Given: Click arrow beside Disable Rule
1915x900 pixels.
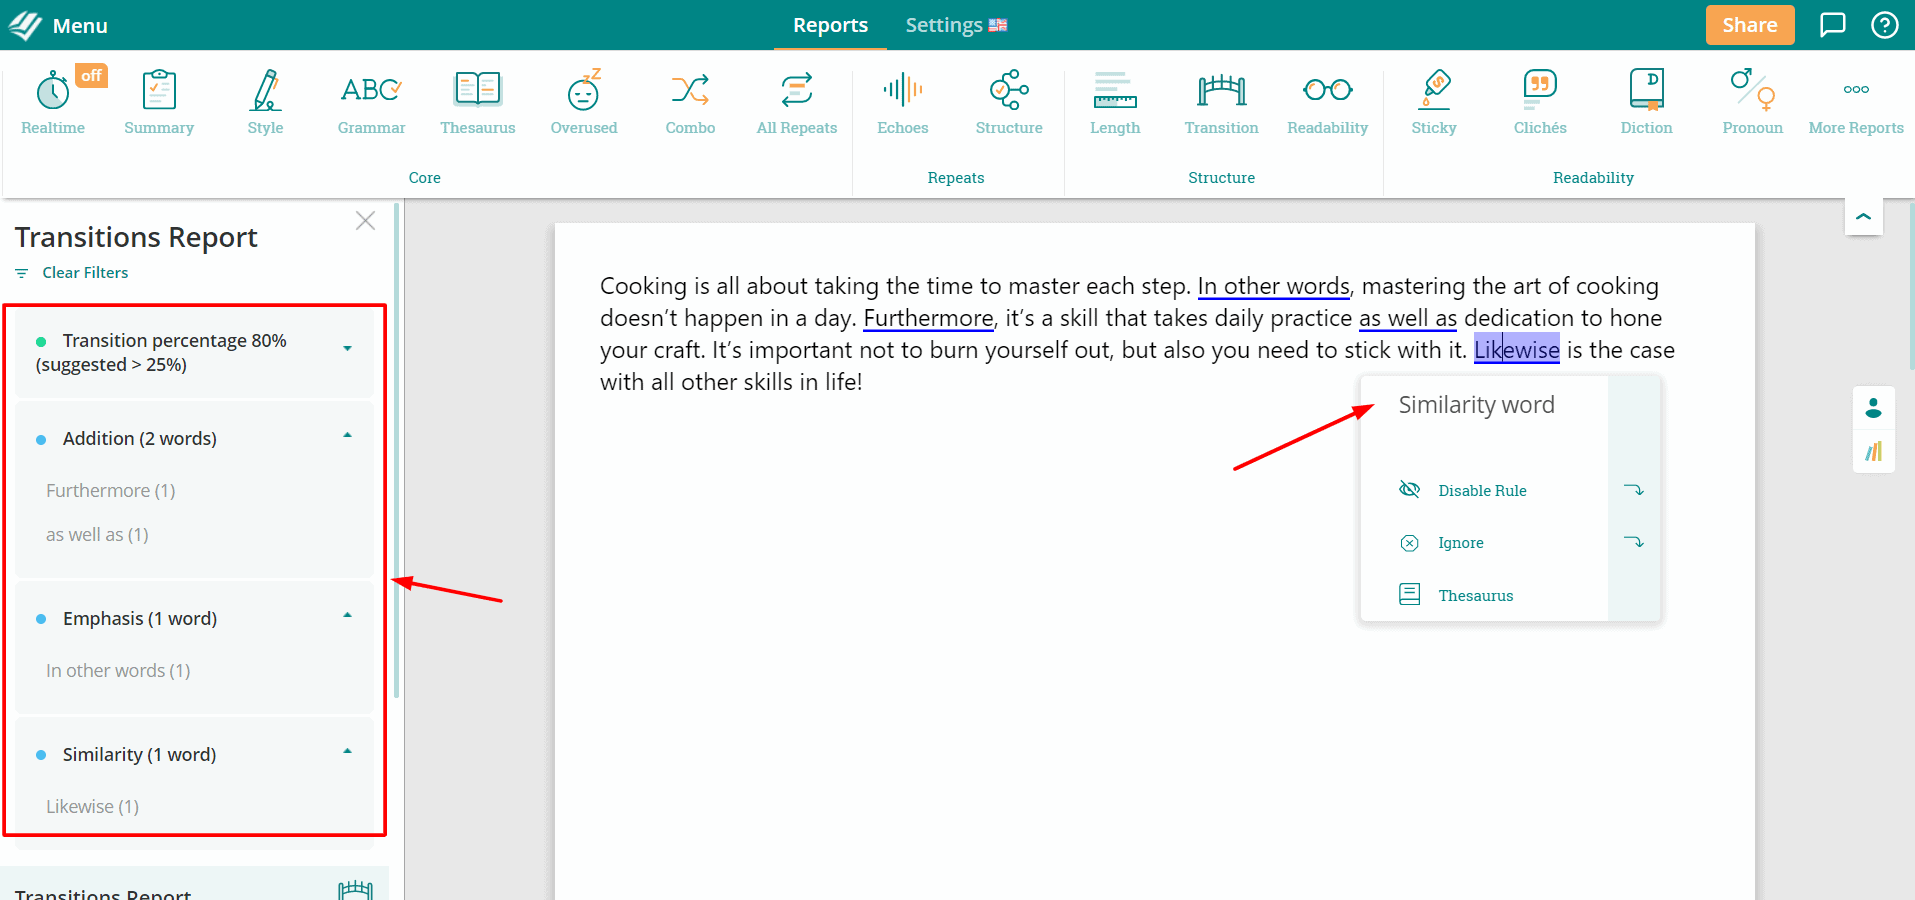Looking at the screenshot, I should click(1633, 490).
